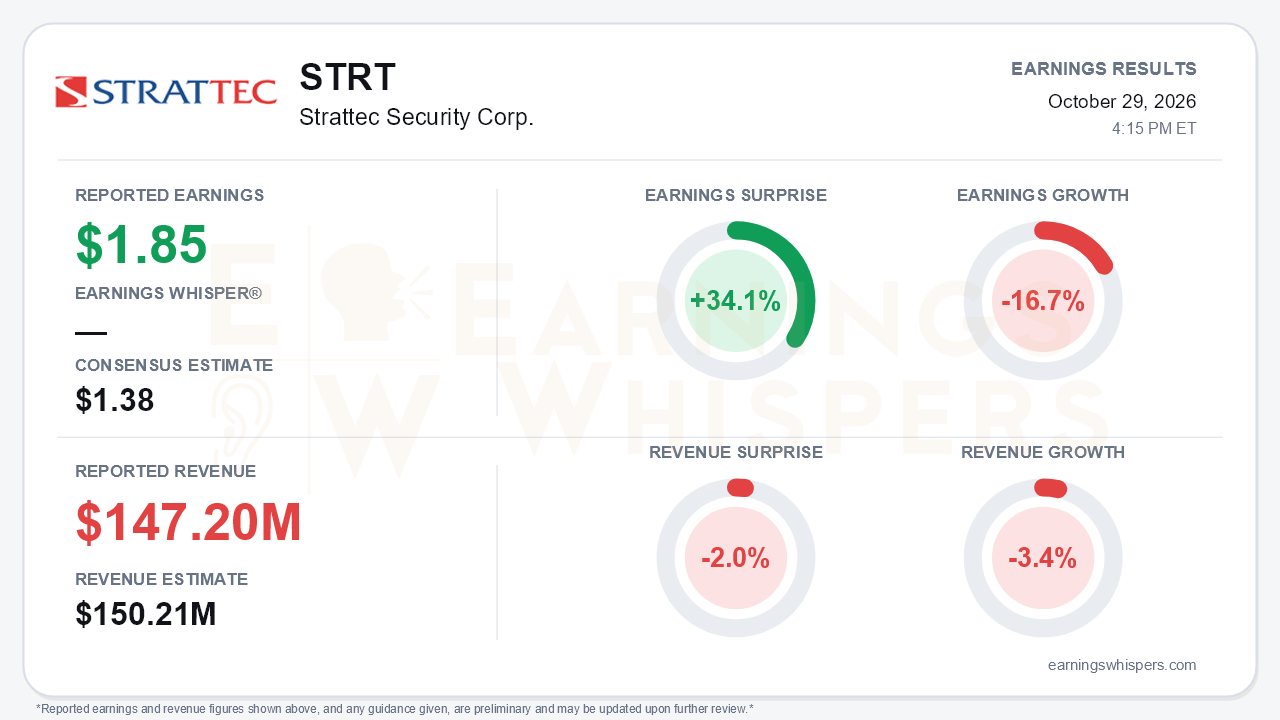Click the -16.7% earnings growth gauge
This screenshot has height=720, width=1280.
click(x=1043, y=301)
